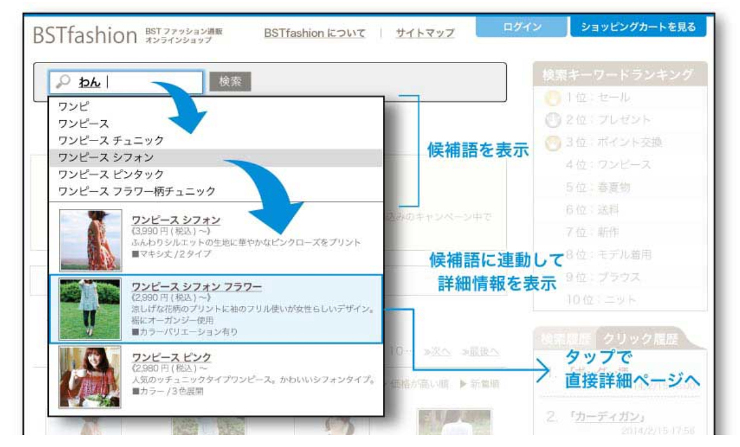Screen dimensions: 740x447
Task: Click the BSTfashion logo
Action: click(84, 34)
